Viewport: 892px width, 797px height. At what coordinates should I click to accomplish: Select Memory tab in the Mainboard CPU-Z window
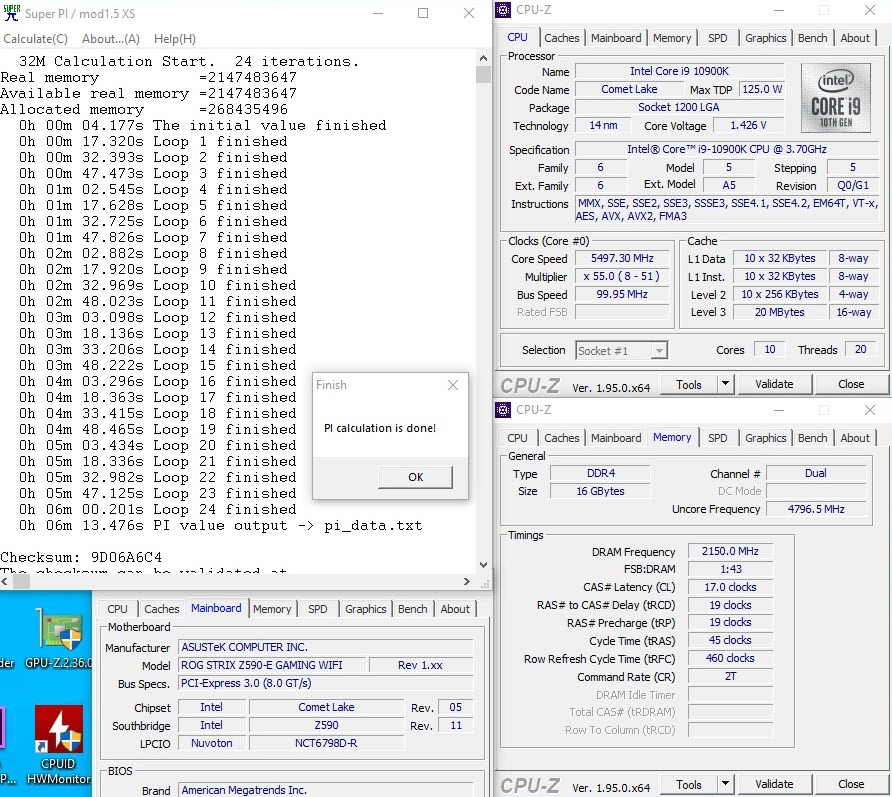click(x=272, y=609)
